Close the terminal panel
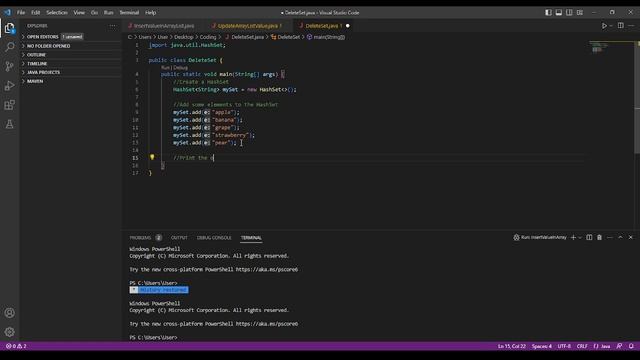 tap(631, 237)
